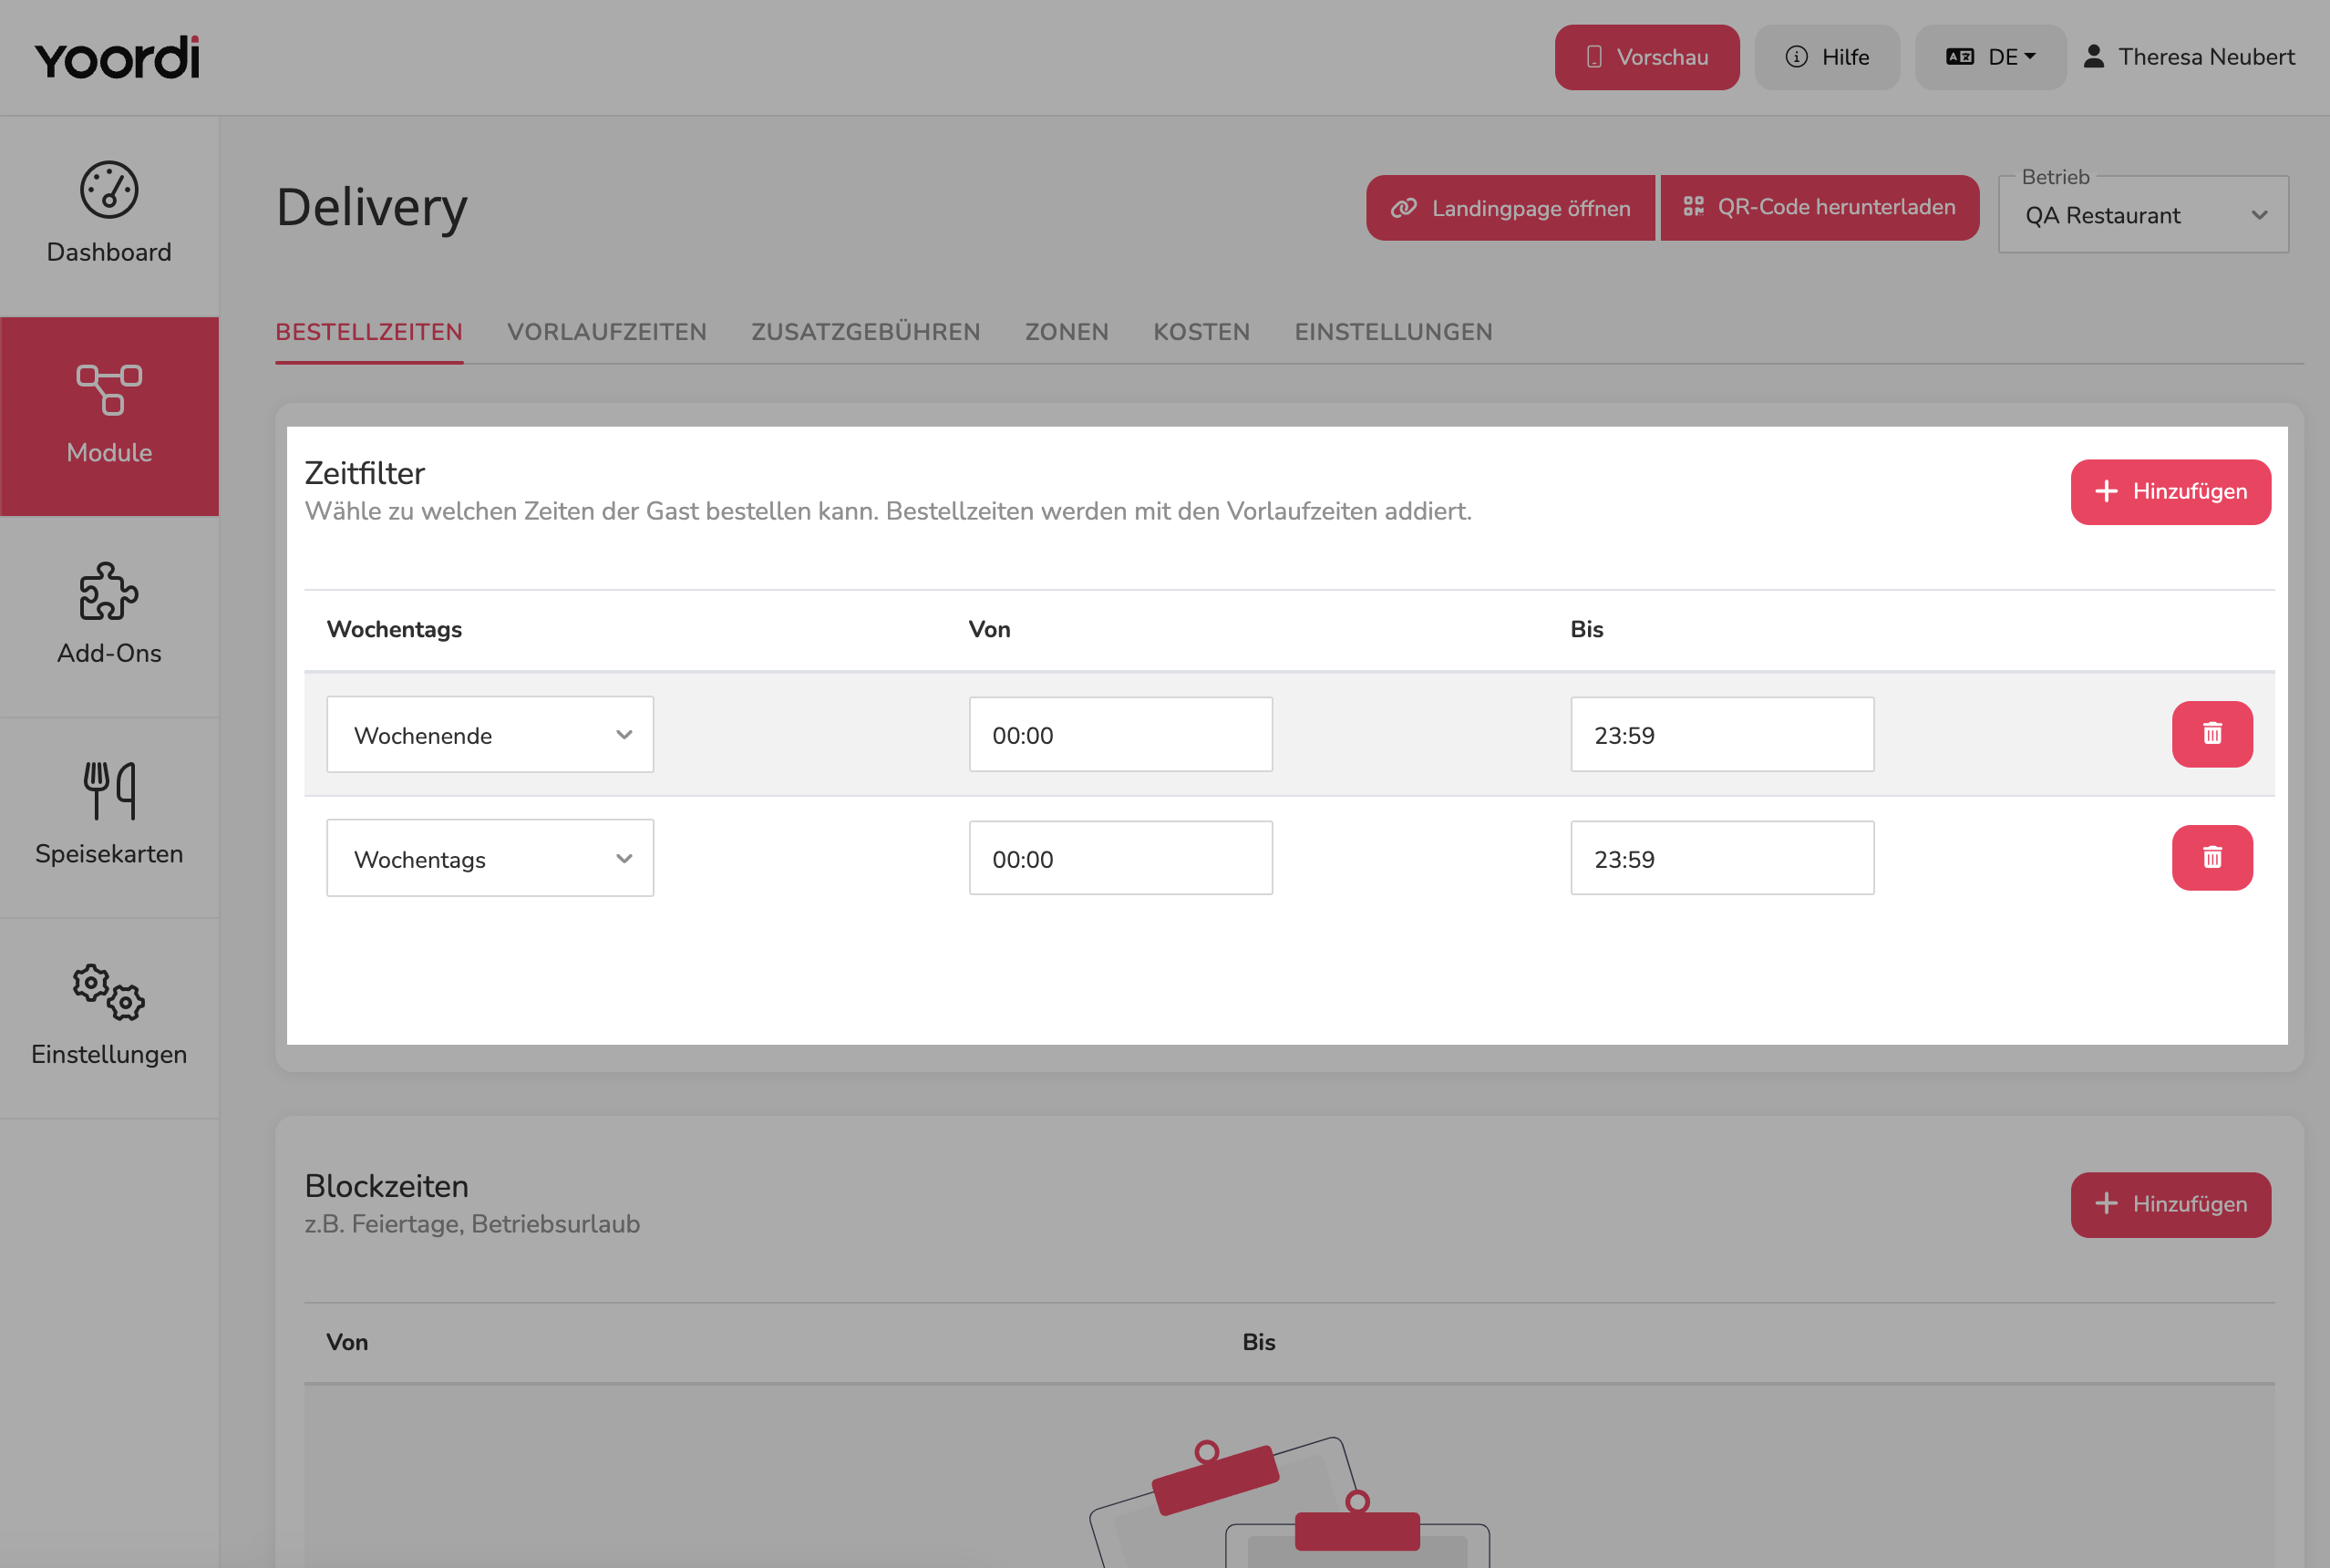This screenshot has width=2330, height=1568.
Task: Delete the Wochentags time filter row
Action: pos(2212,858)
